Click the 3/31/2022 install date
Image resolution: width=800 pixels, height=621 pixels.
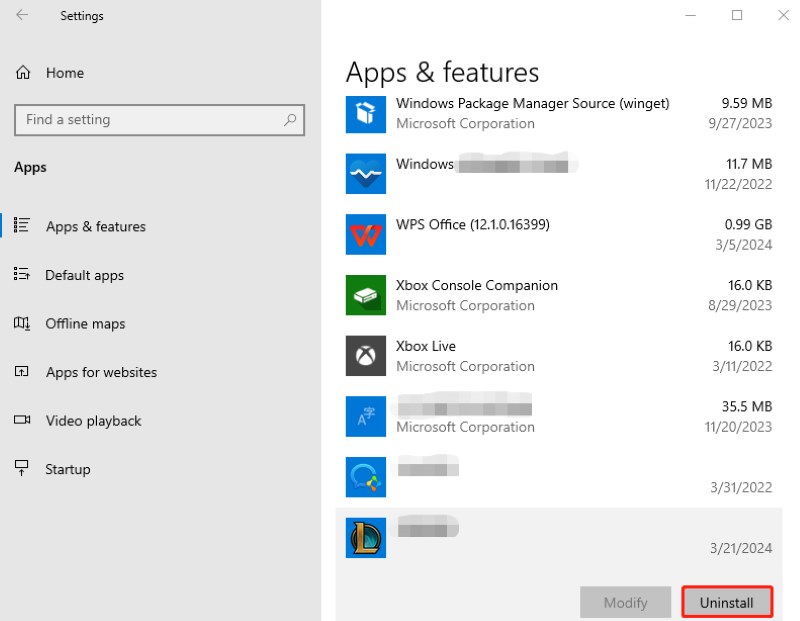tap(741, 487)
